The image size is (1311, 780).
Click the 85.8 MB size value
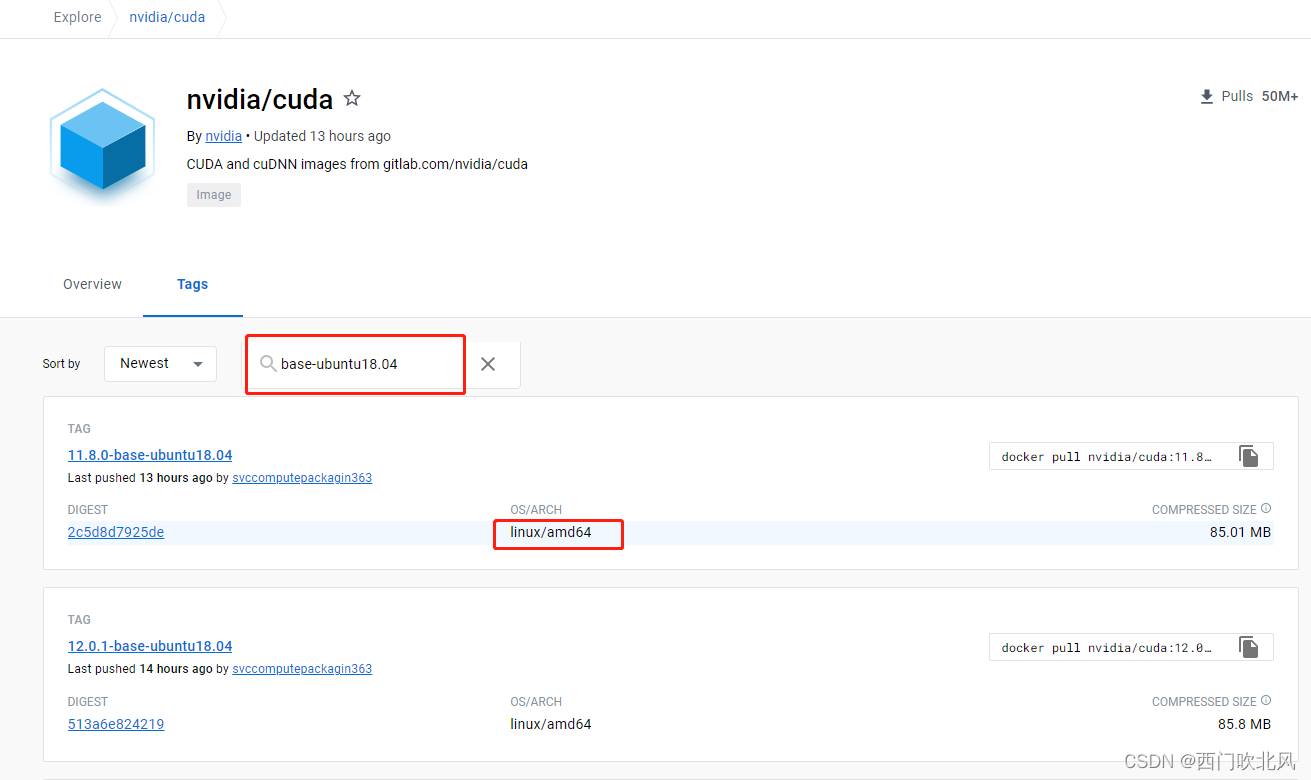[1244, 724]
